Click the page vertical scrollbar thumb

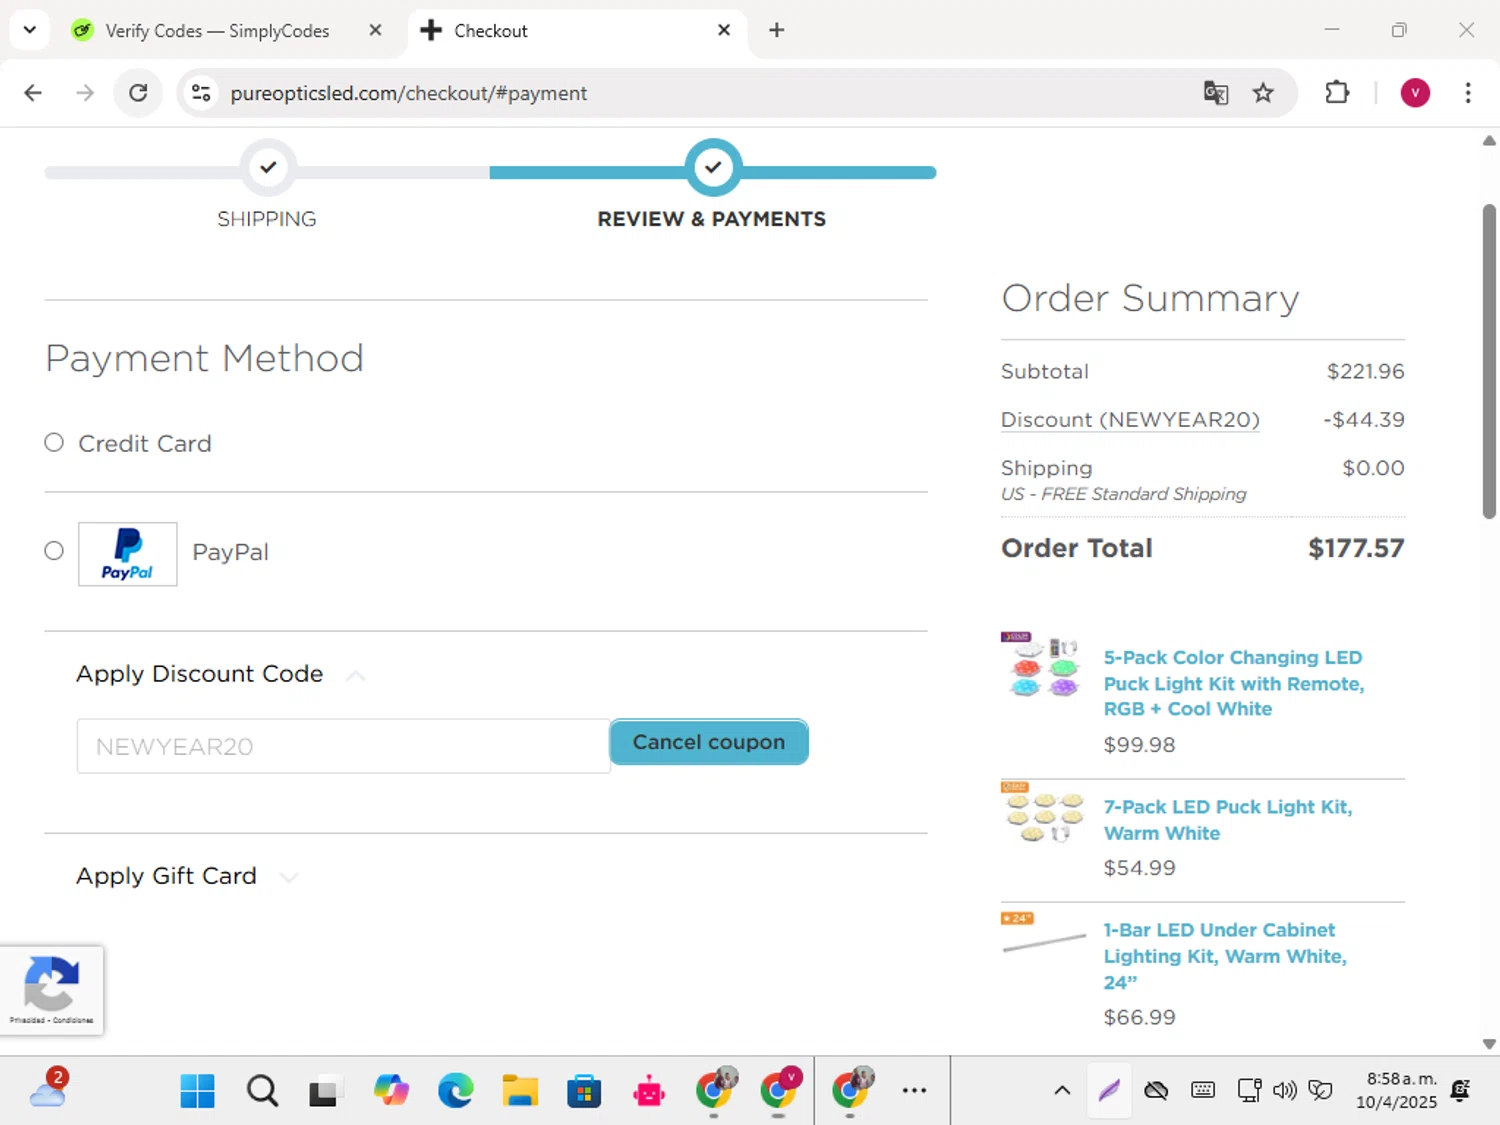point(1489,360)
